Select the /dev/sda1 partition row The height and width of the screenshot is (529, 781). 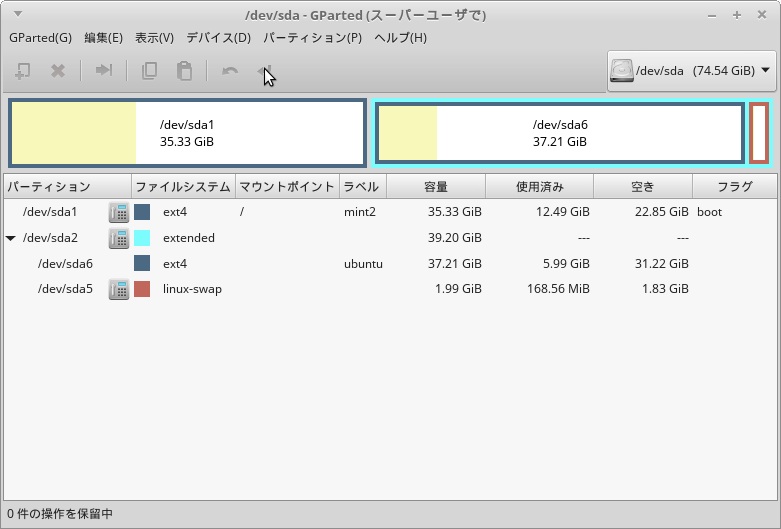tap(390, 212)
